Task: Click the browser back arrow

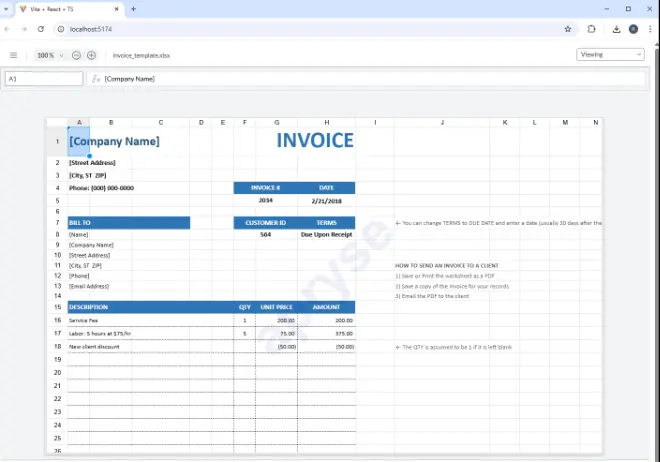Action: (8, 29)
